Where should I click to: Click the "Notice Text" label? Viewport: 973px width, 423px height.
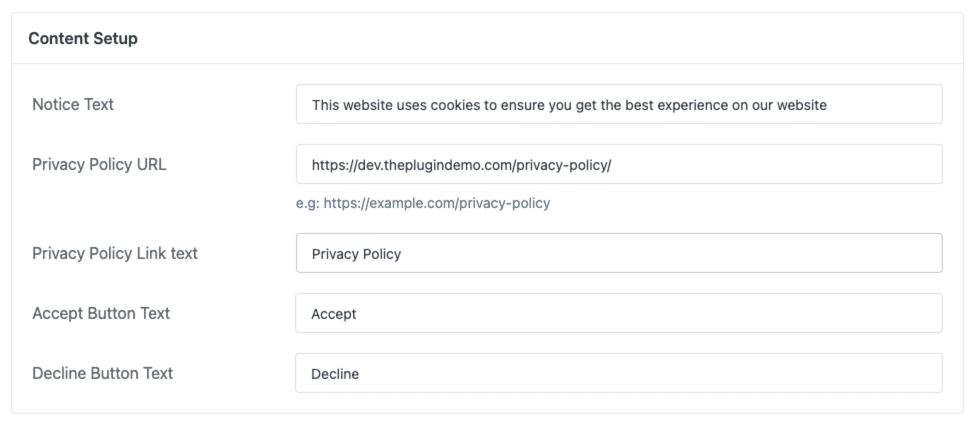(73, 104)
